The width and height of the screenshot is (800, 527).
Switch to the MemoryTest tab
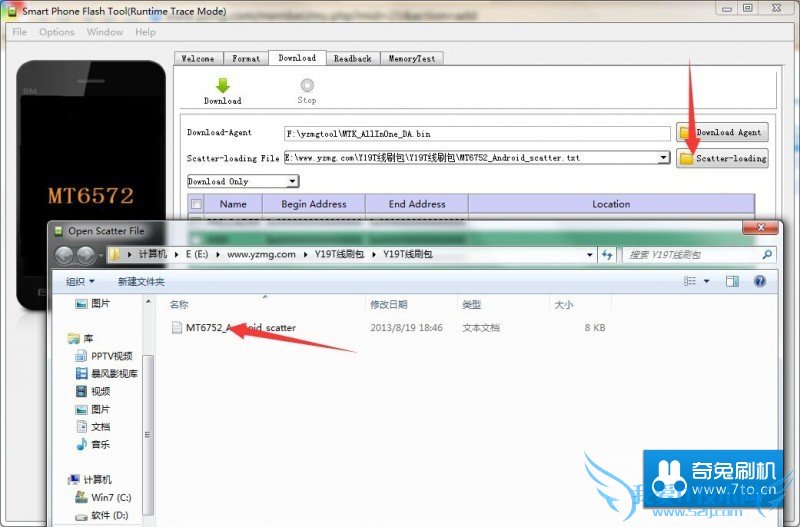[412, 59]
